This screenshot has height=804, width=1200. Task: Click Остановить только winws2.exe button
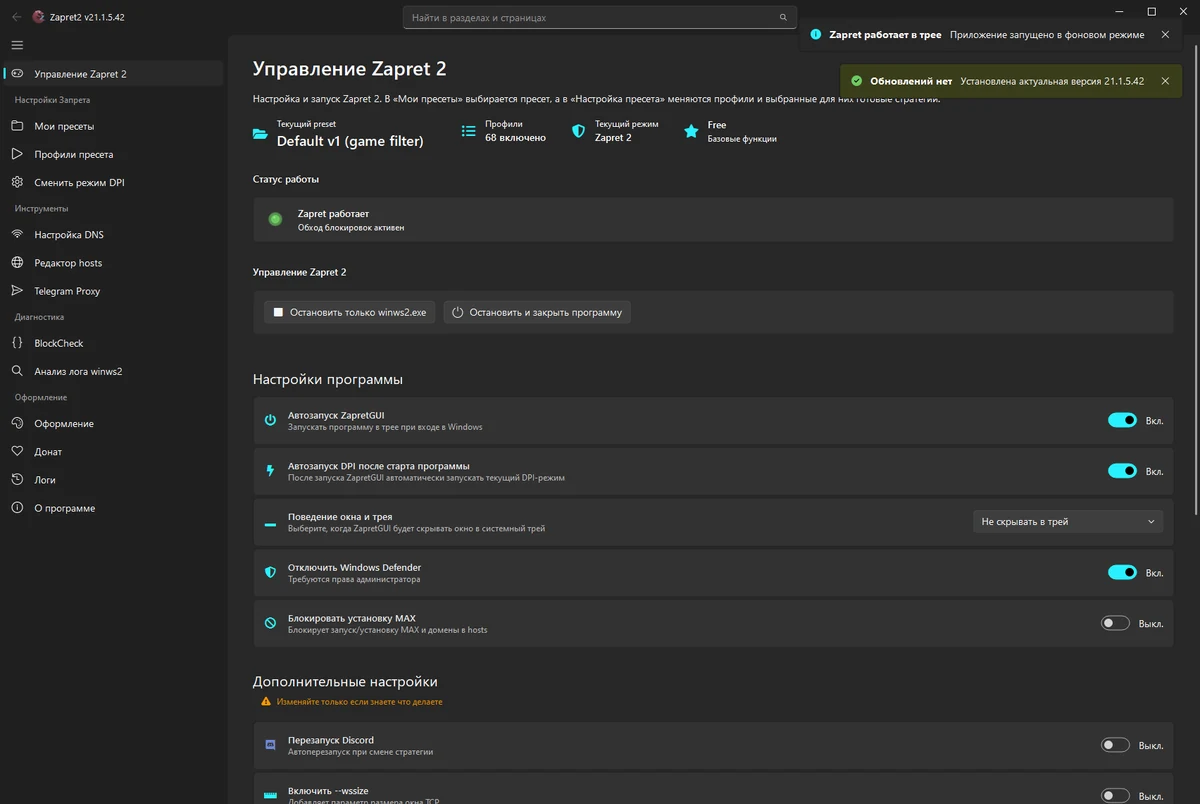tap(350, 312)
